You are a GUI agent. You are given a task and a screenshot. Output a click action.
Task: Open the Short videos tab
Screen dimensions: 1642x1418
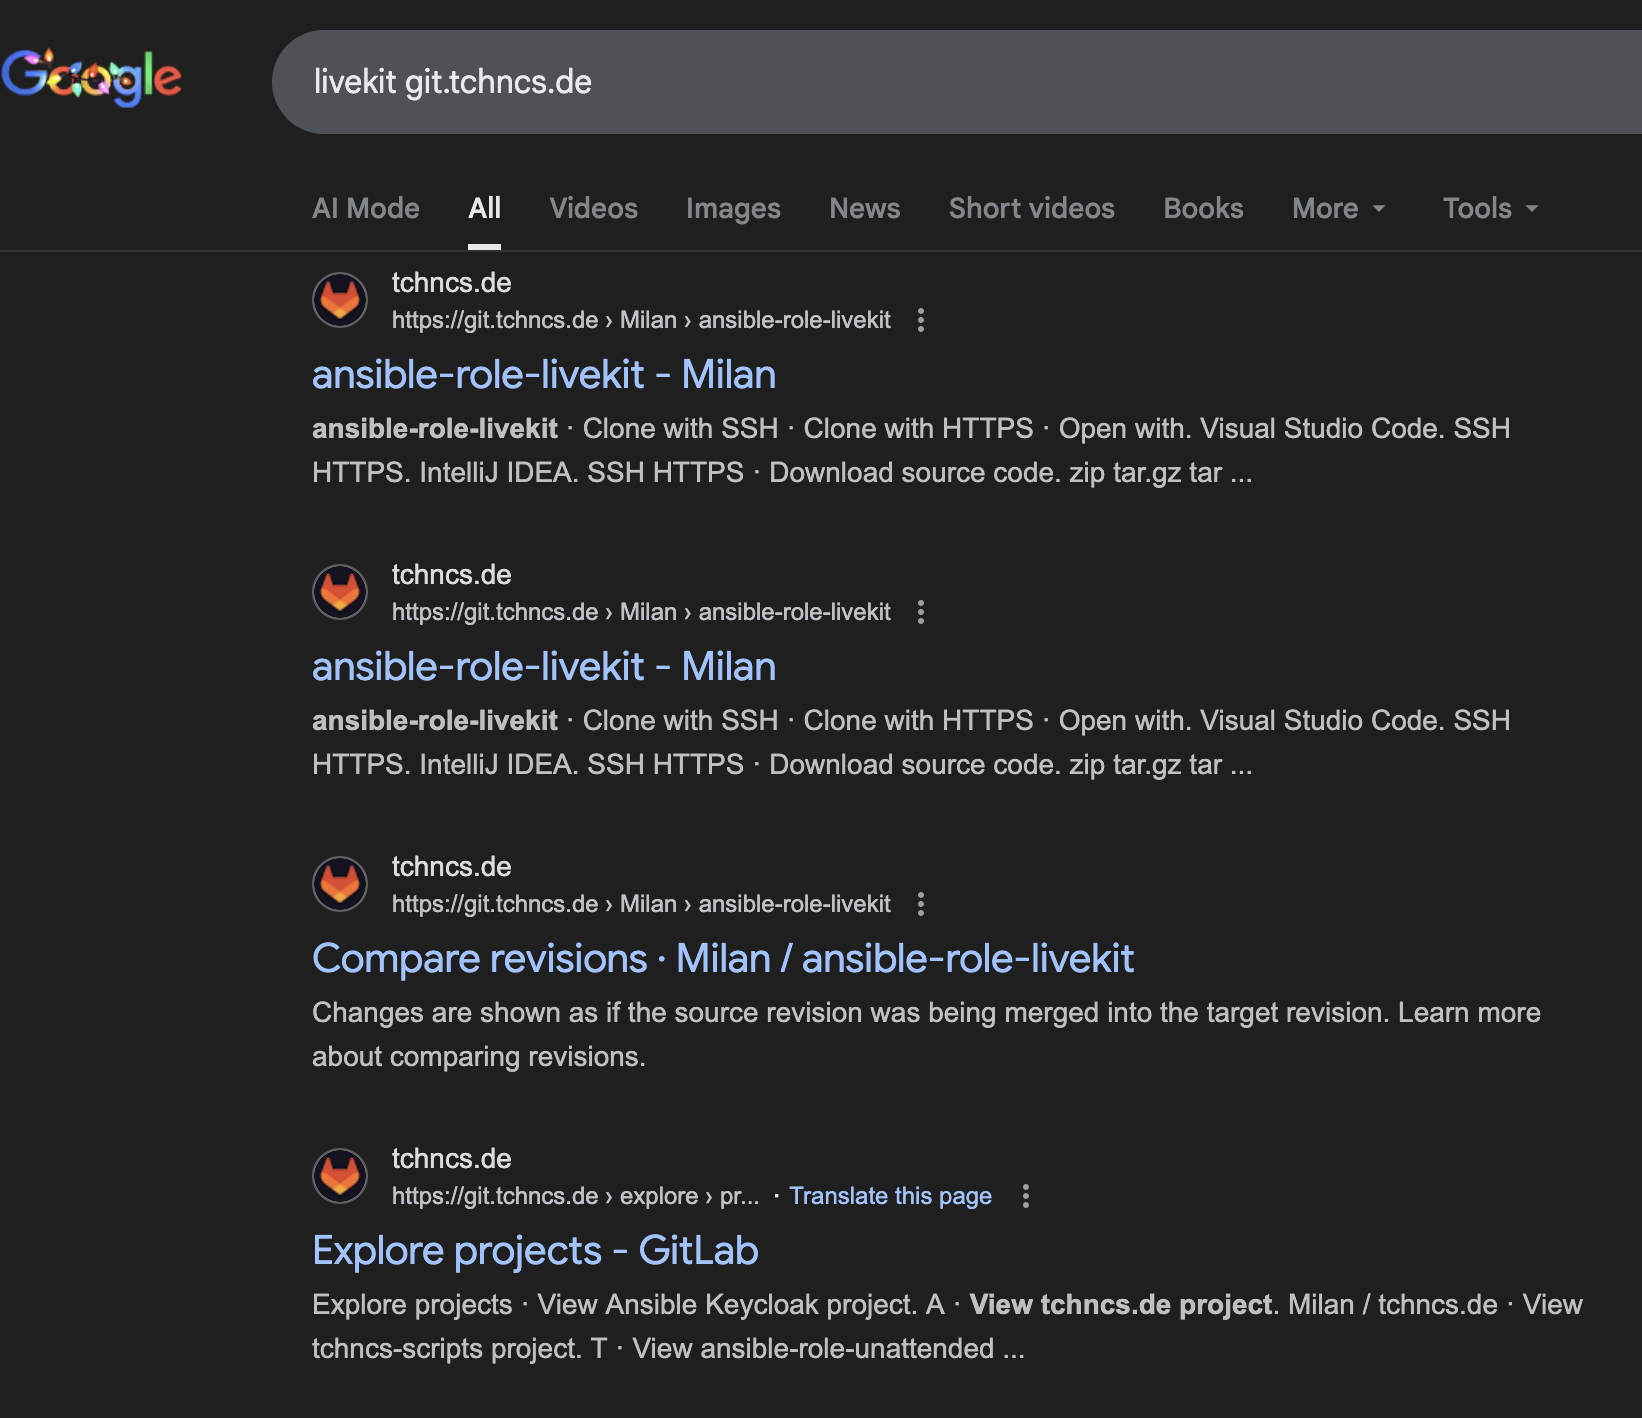(1032, 208)
